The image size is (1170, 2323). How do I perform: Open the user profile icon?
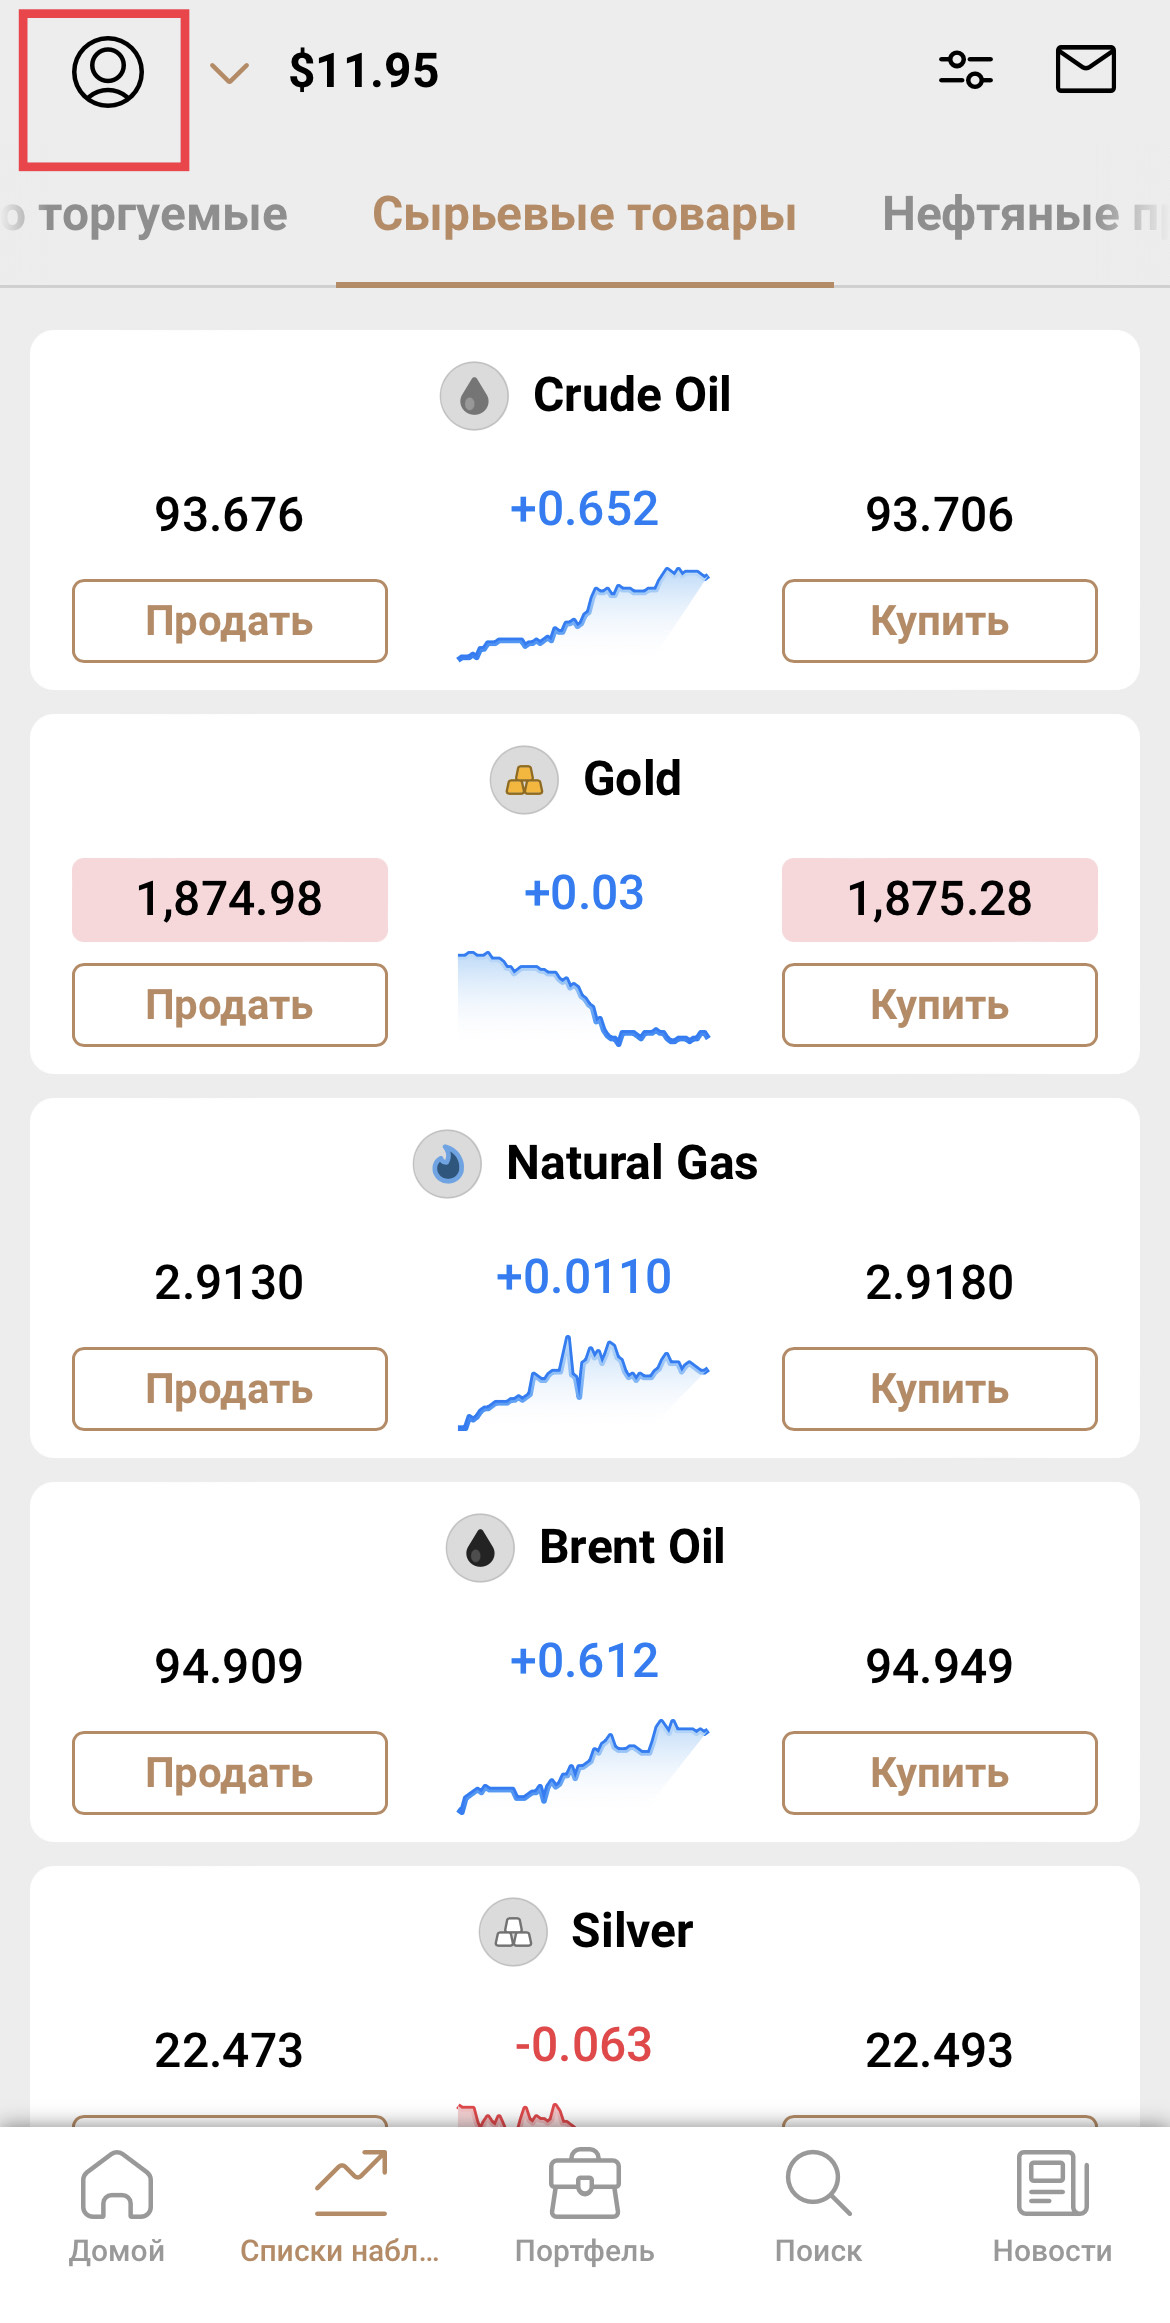pyautogui.click(x=107, y=72)
